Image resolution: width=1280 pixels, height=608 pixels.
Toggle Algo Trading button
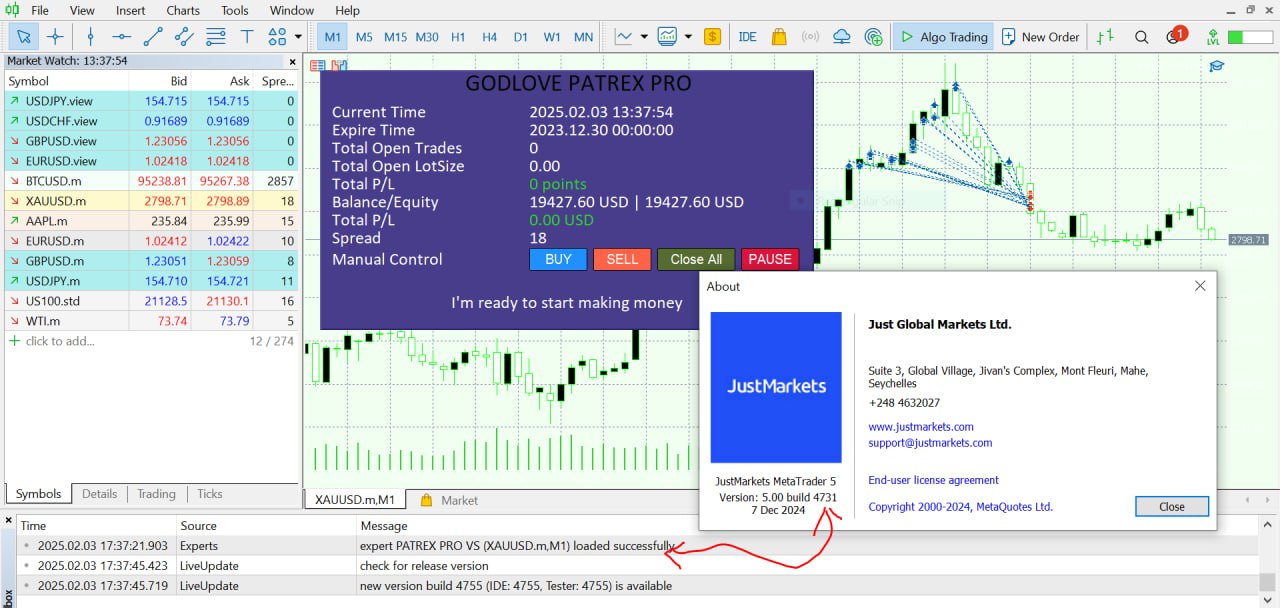click(943, 37)
